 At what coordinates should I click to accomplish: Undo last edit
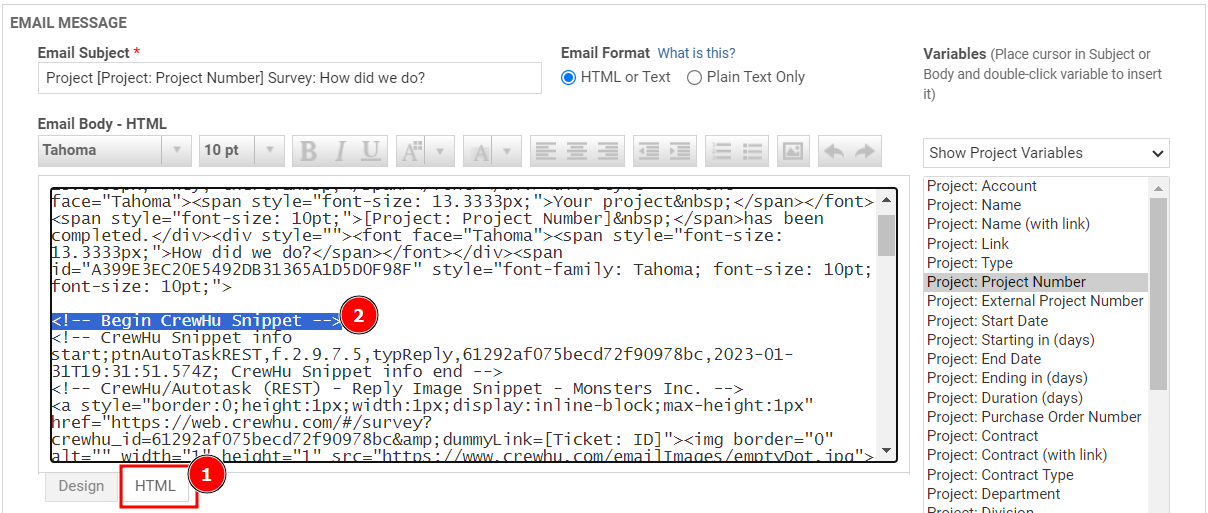coord(834,151)
